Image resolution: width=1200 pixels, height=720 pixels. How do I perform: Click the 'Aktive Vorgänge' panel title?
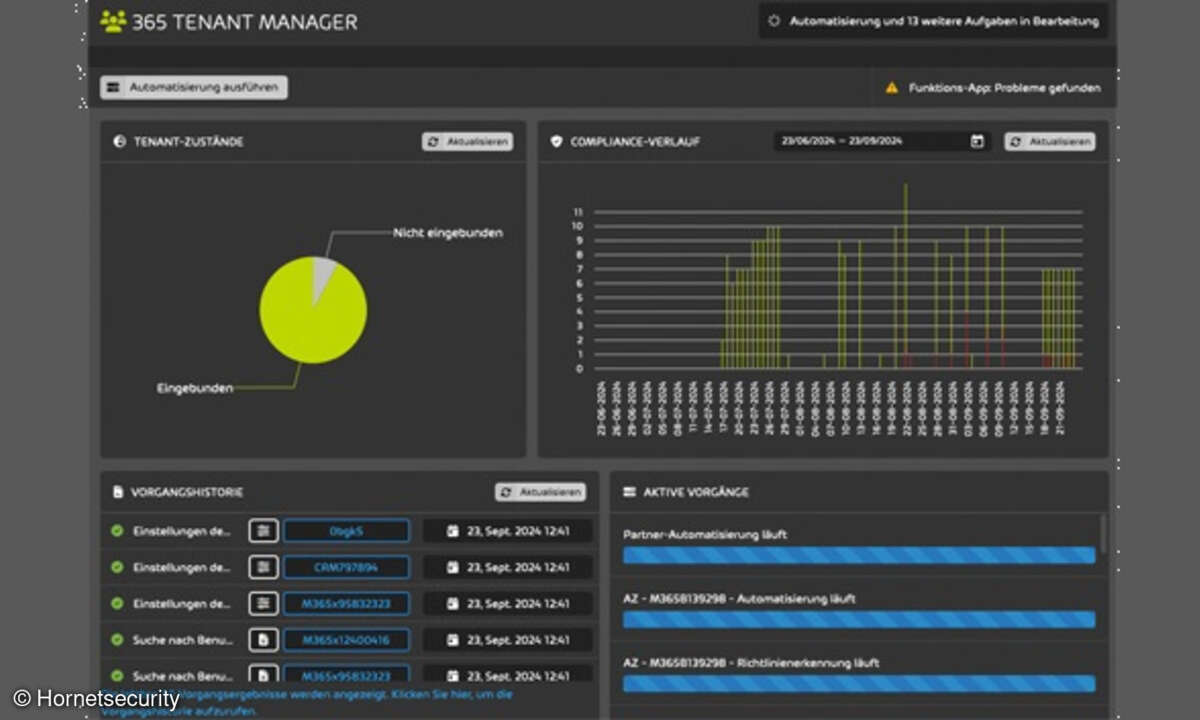point(696,492)
